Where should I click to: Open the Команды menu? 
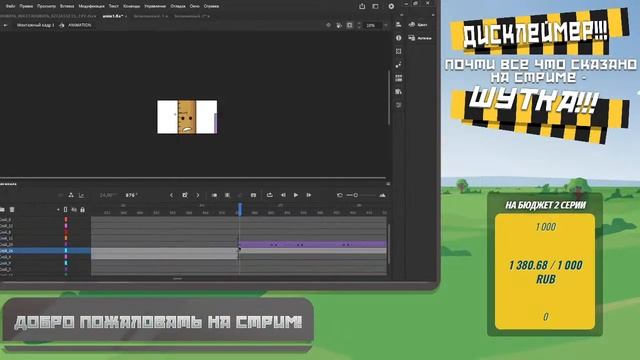[131, 6]
